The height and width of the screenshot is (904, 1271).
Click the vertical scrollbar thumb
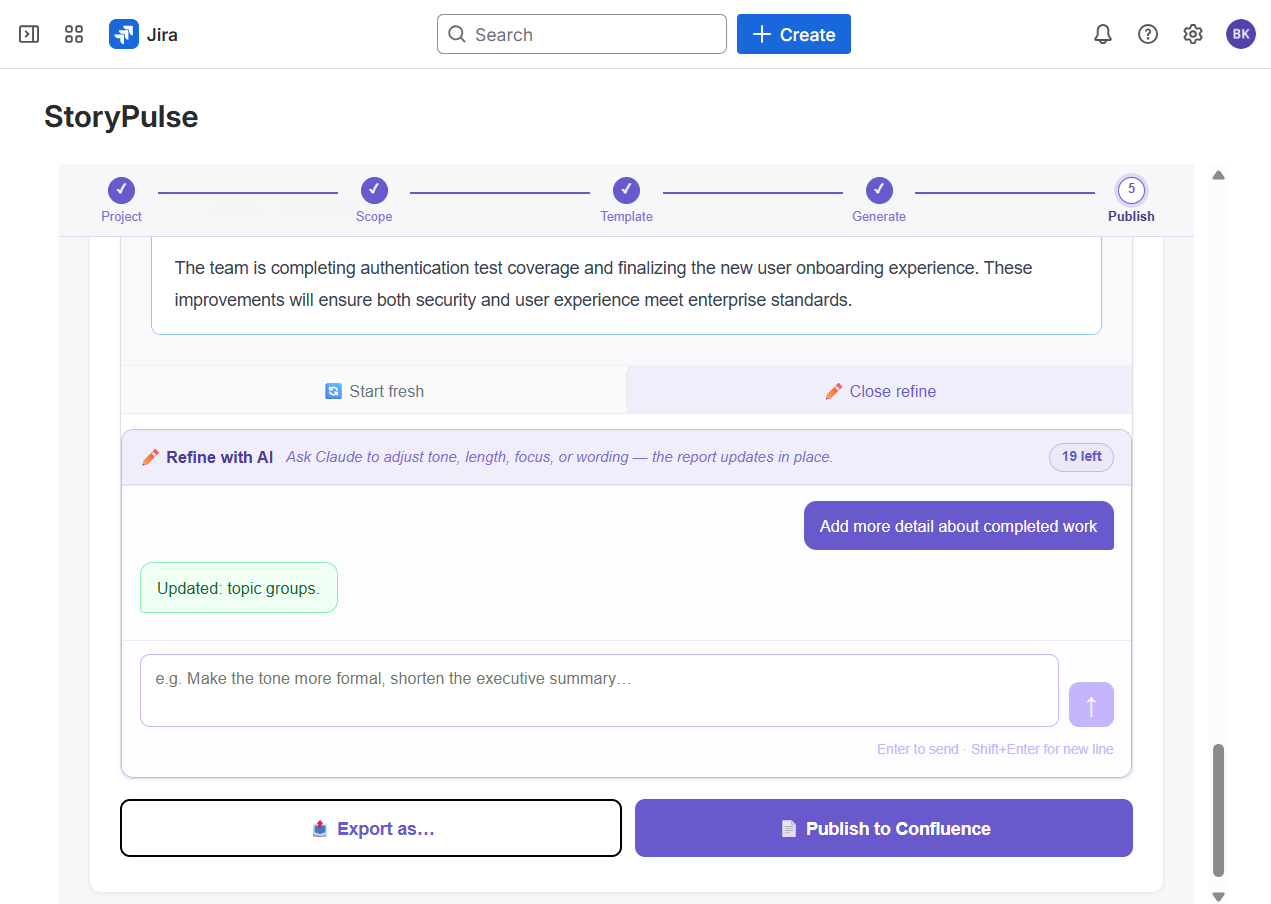1218,811
